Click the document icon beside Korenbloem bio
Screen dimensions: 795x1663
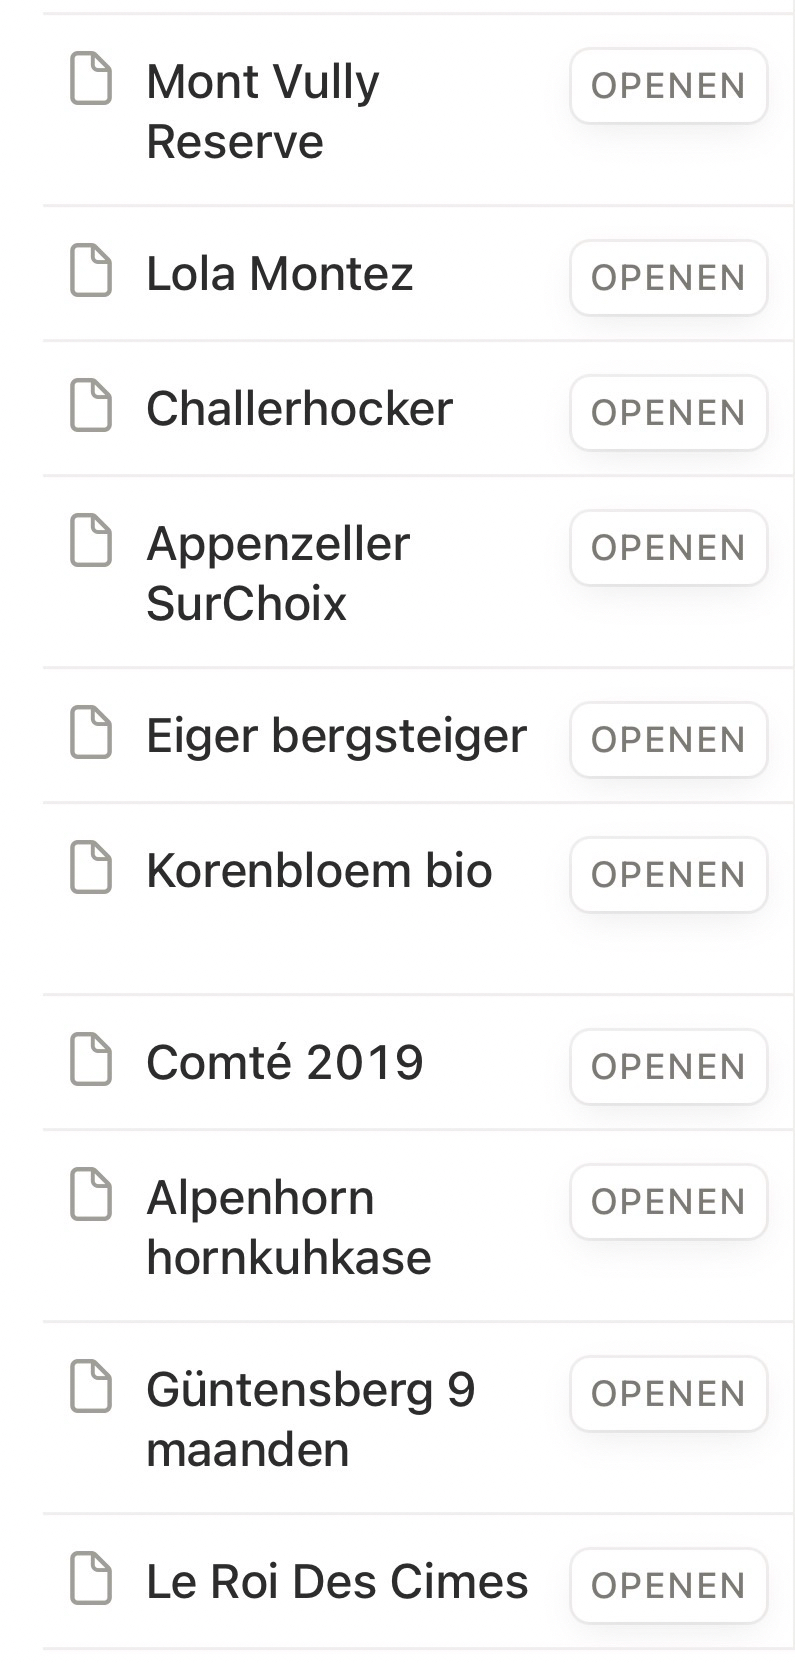91,868
